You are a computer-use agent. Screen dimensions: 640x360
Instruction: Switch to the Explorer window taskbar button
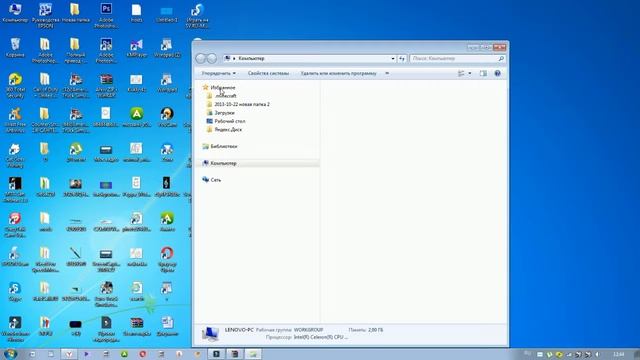253,354
